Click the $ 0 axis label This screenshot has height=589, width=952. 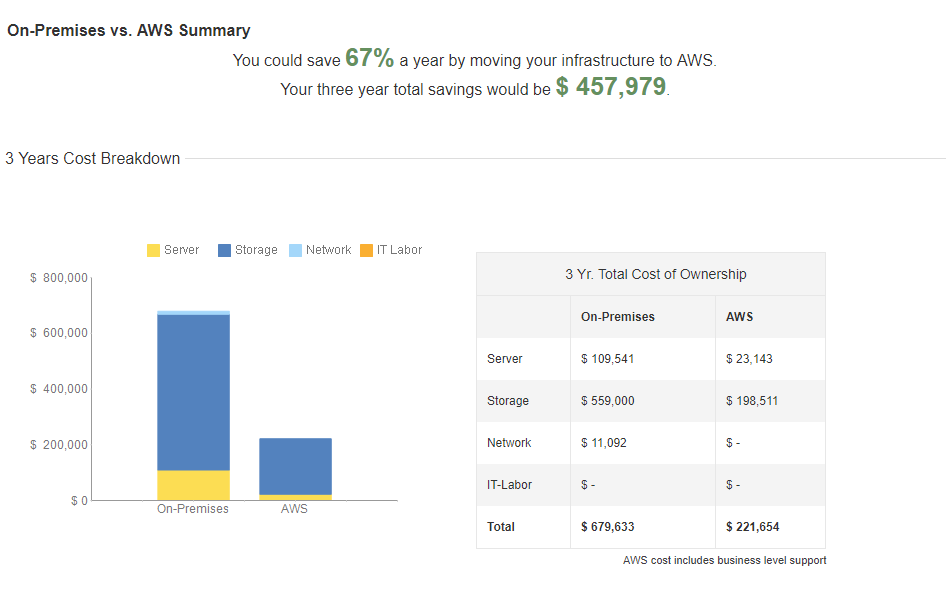(x=79, y=501)
